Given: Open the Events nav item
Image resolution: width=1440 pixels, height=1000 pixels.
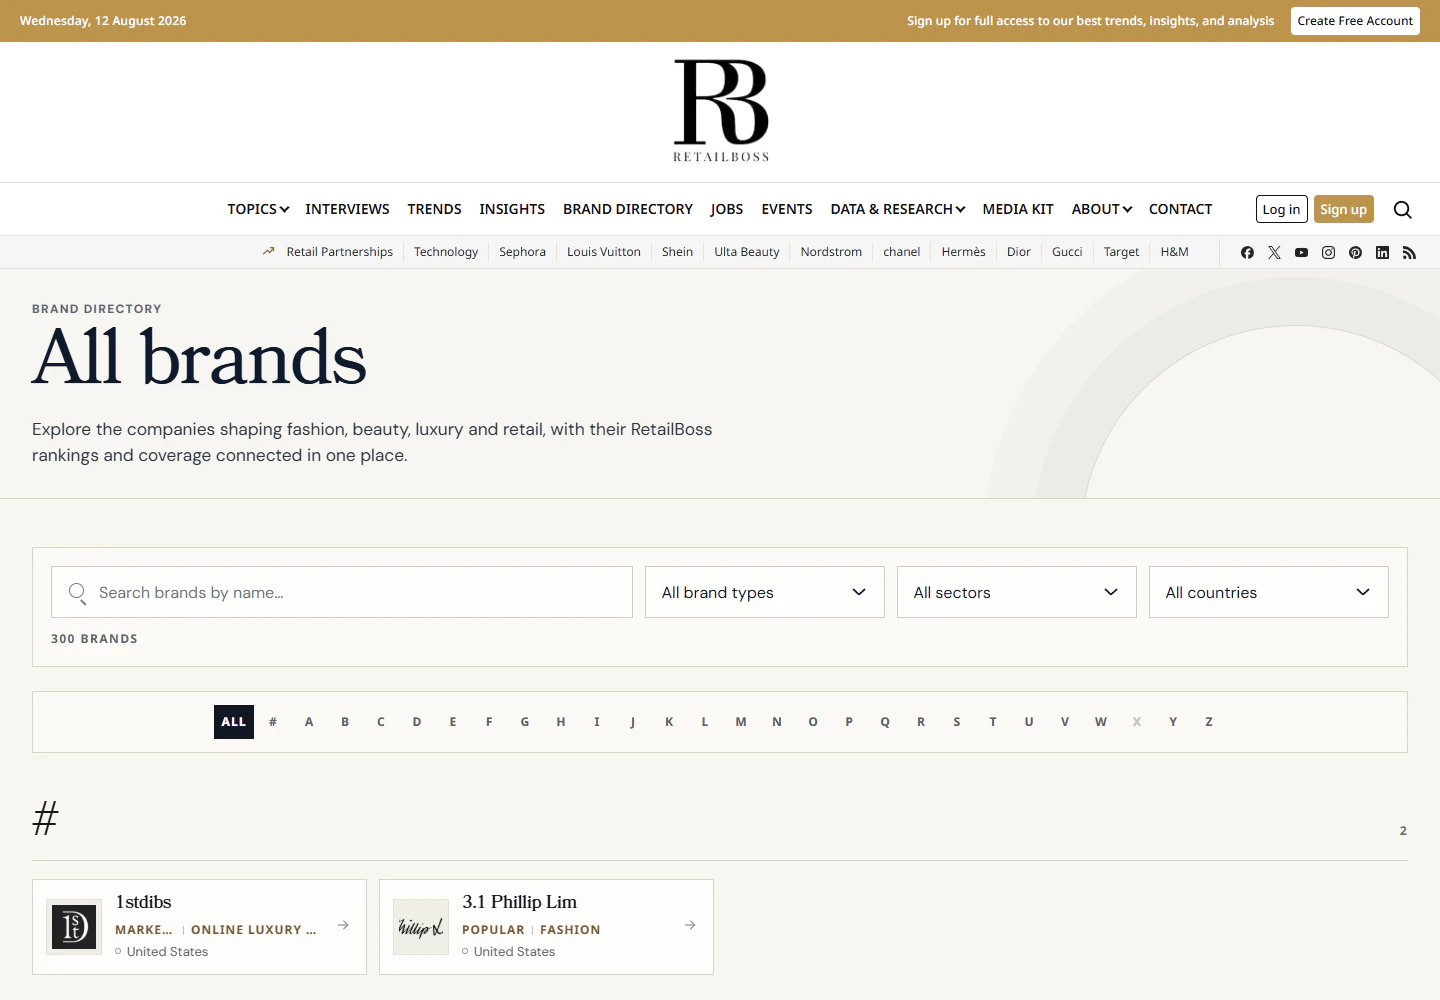Looking at the screenshot, I should click(787, 209).
